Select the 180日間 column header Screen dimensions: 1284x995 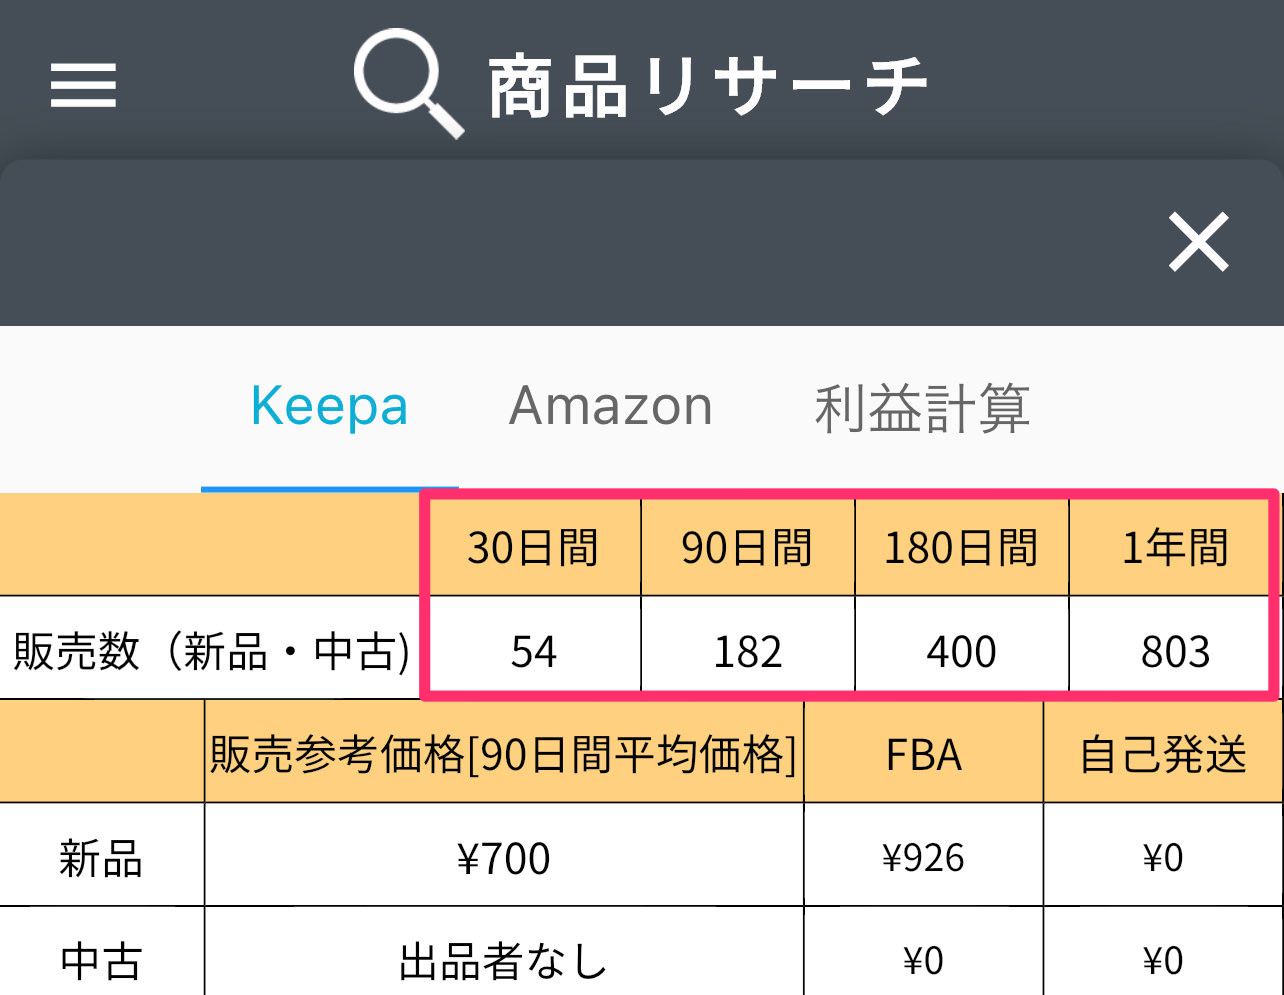(961, 548)
